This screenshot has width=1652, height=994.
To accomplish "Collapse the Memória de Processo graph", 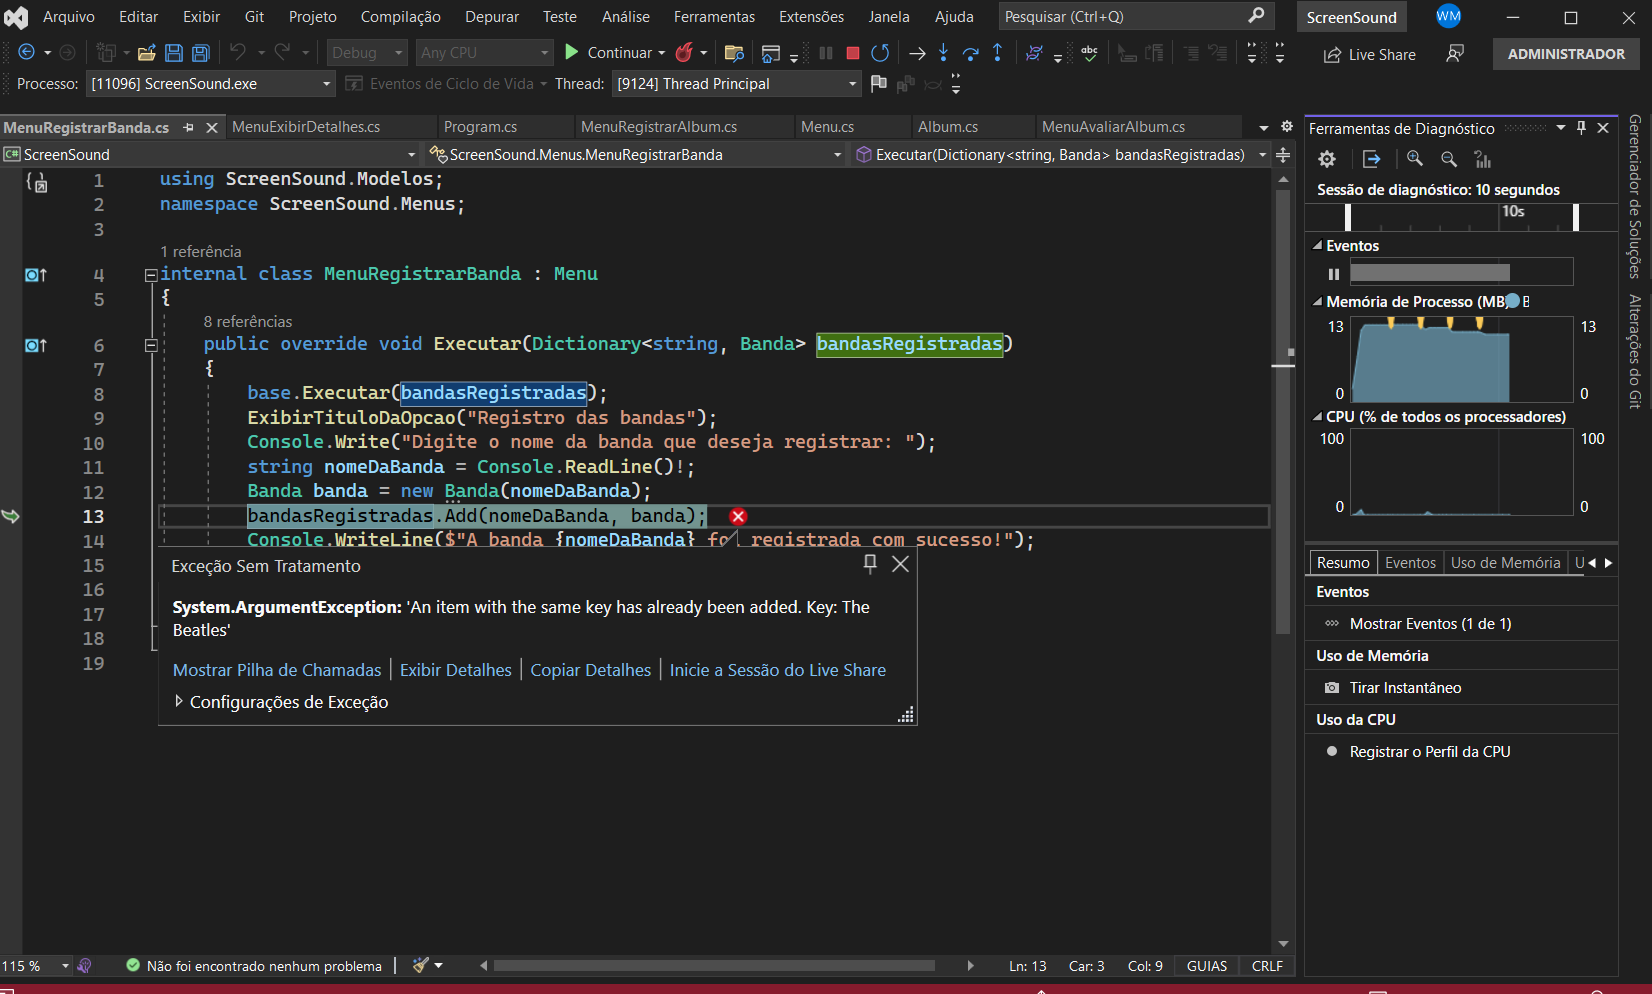I will coord(1317,302).
